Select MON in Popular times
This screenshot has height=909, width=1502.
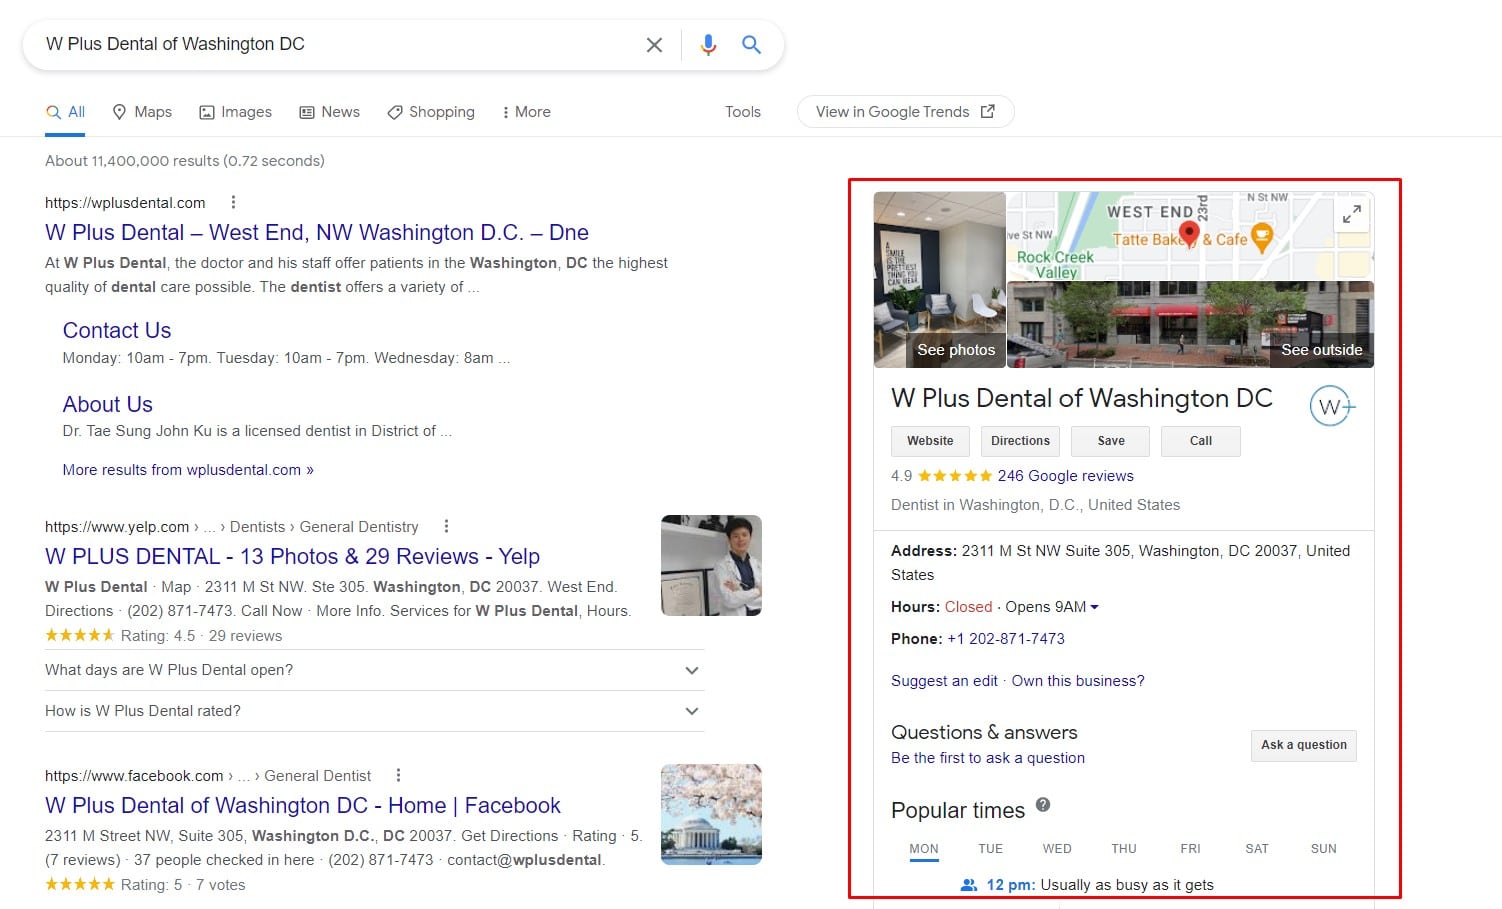tap(924, 849)
